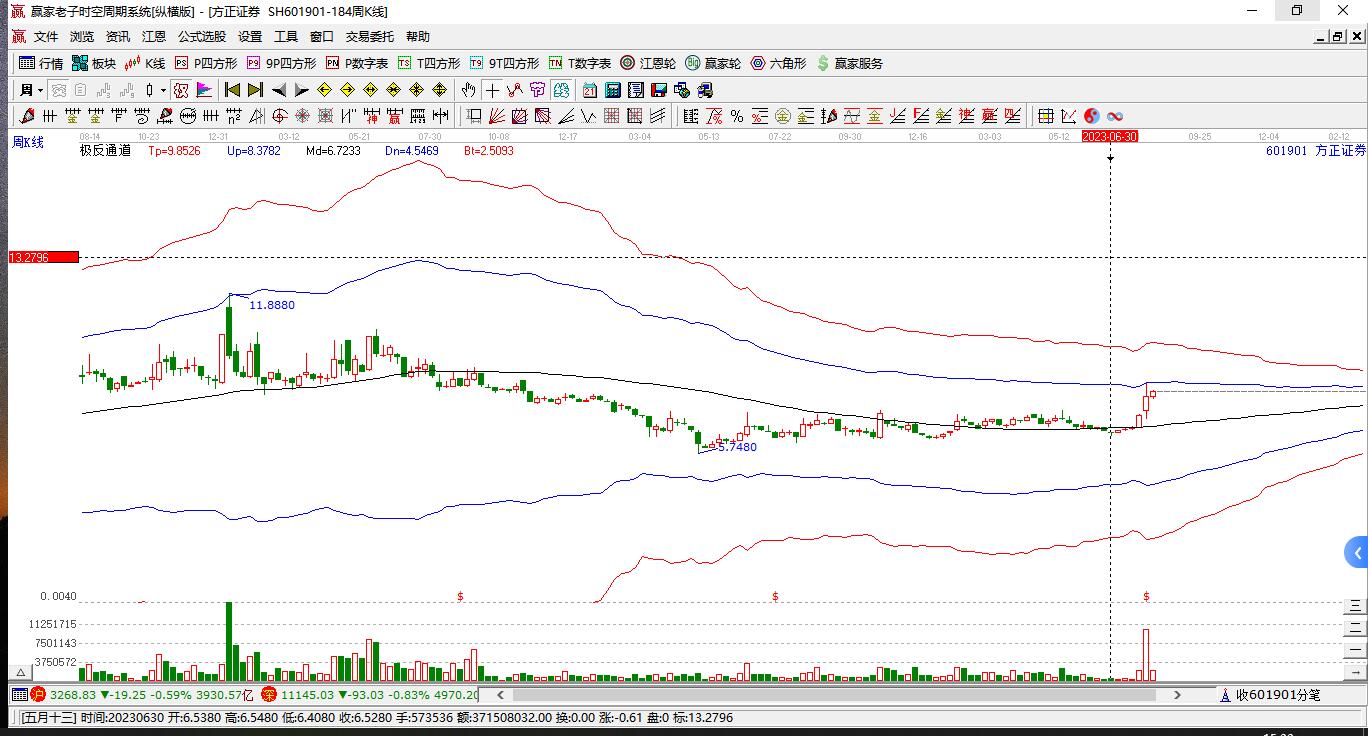1368x736 pixels.
Task: Click the red-blue yin-yang icon
Action: (x=1092, y=116)
